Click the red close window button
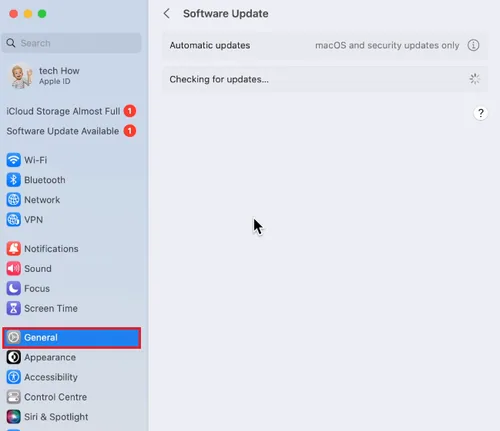 (x=14, y=14)
